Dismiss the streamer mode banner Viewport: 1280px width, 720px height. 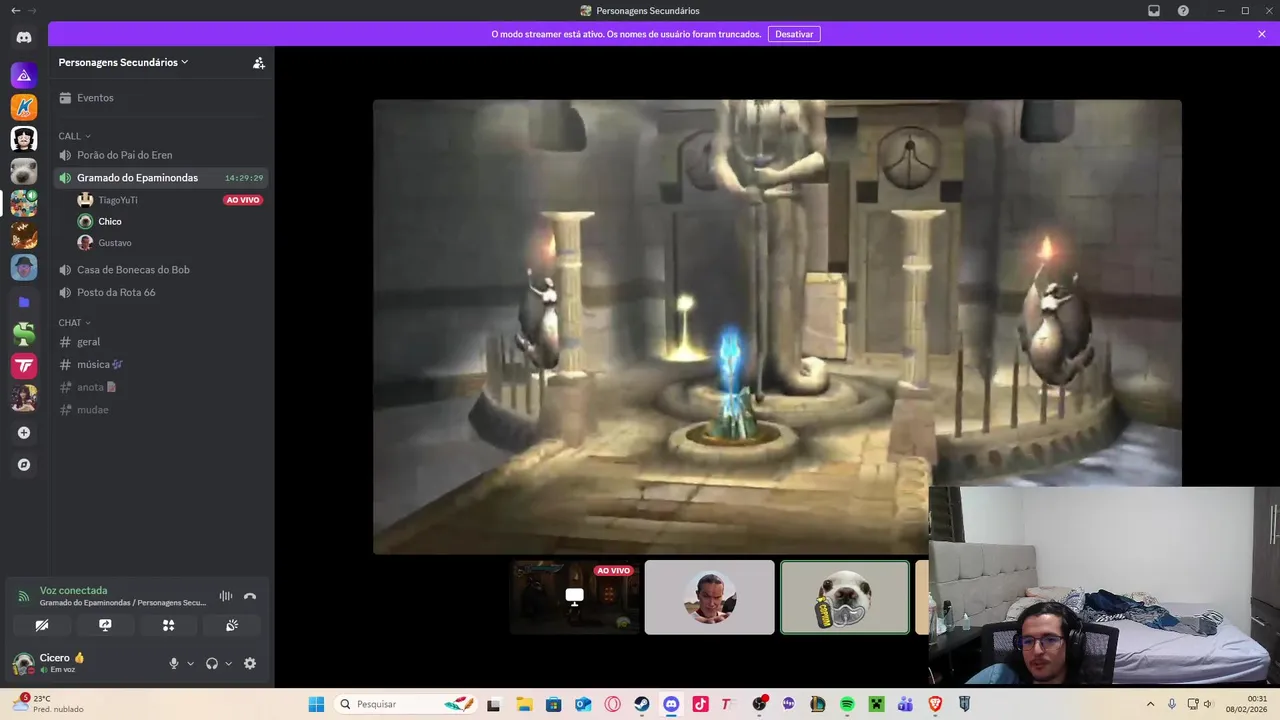click(1262, 34)
